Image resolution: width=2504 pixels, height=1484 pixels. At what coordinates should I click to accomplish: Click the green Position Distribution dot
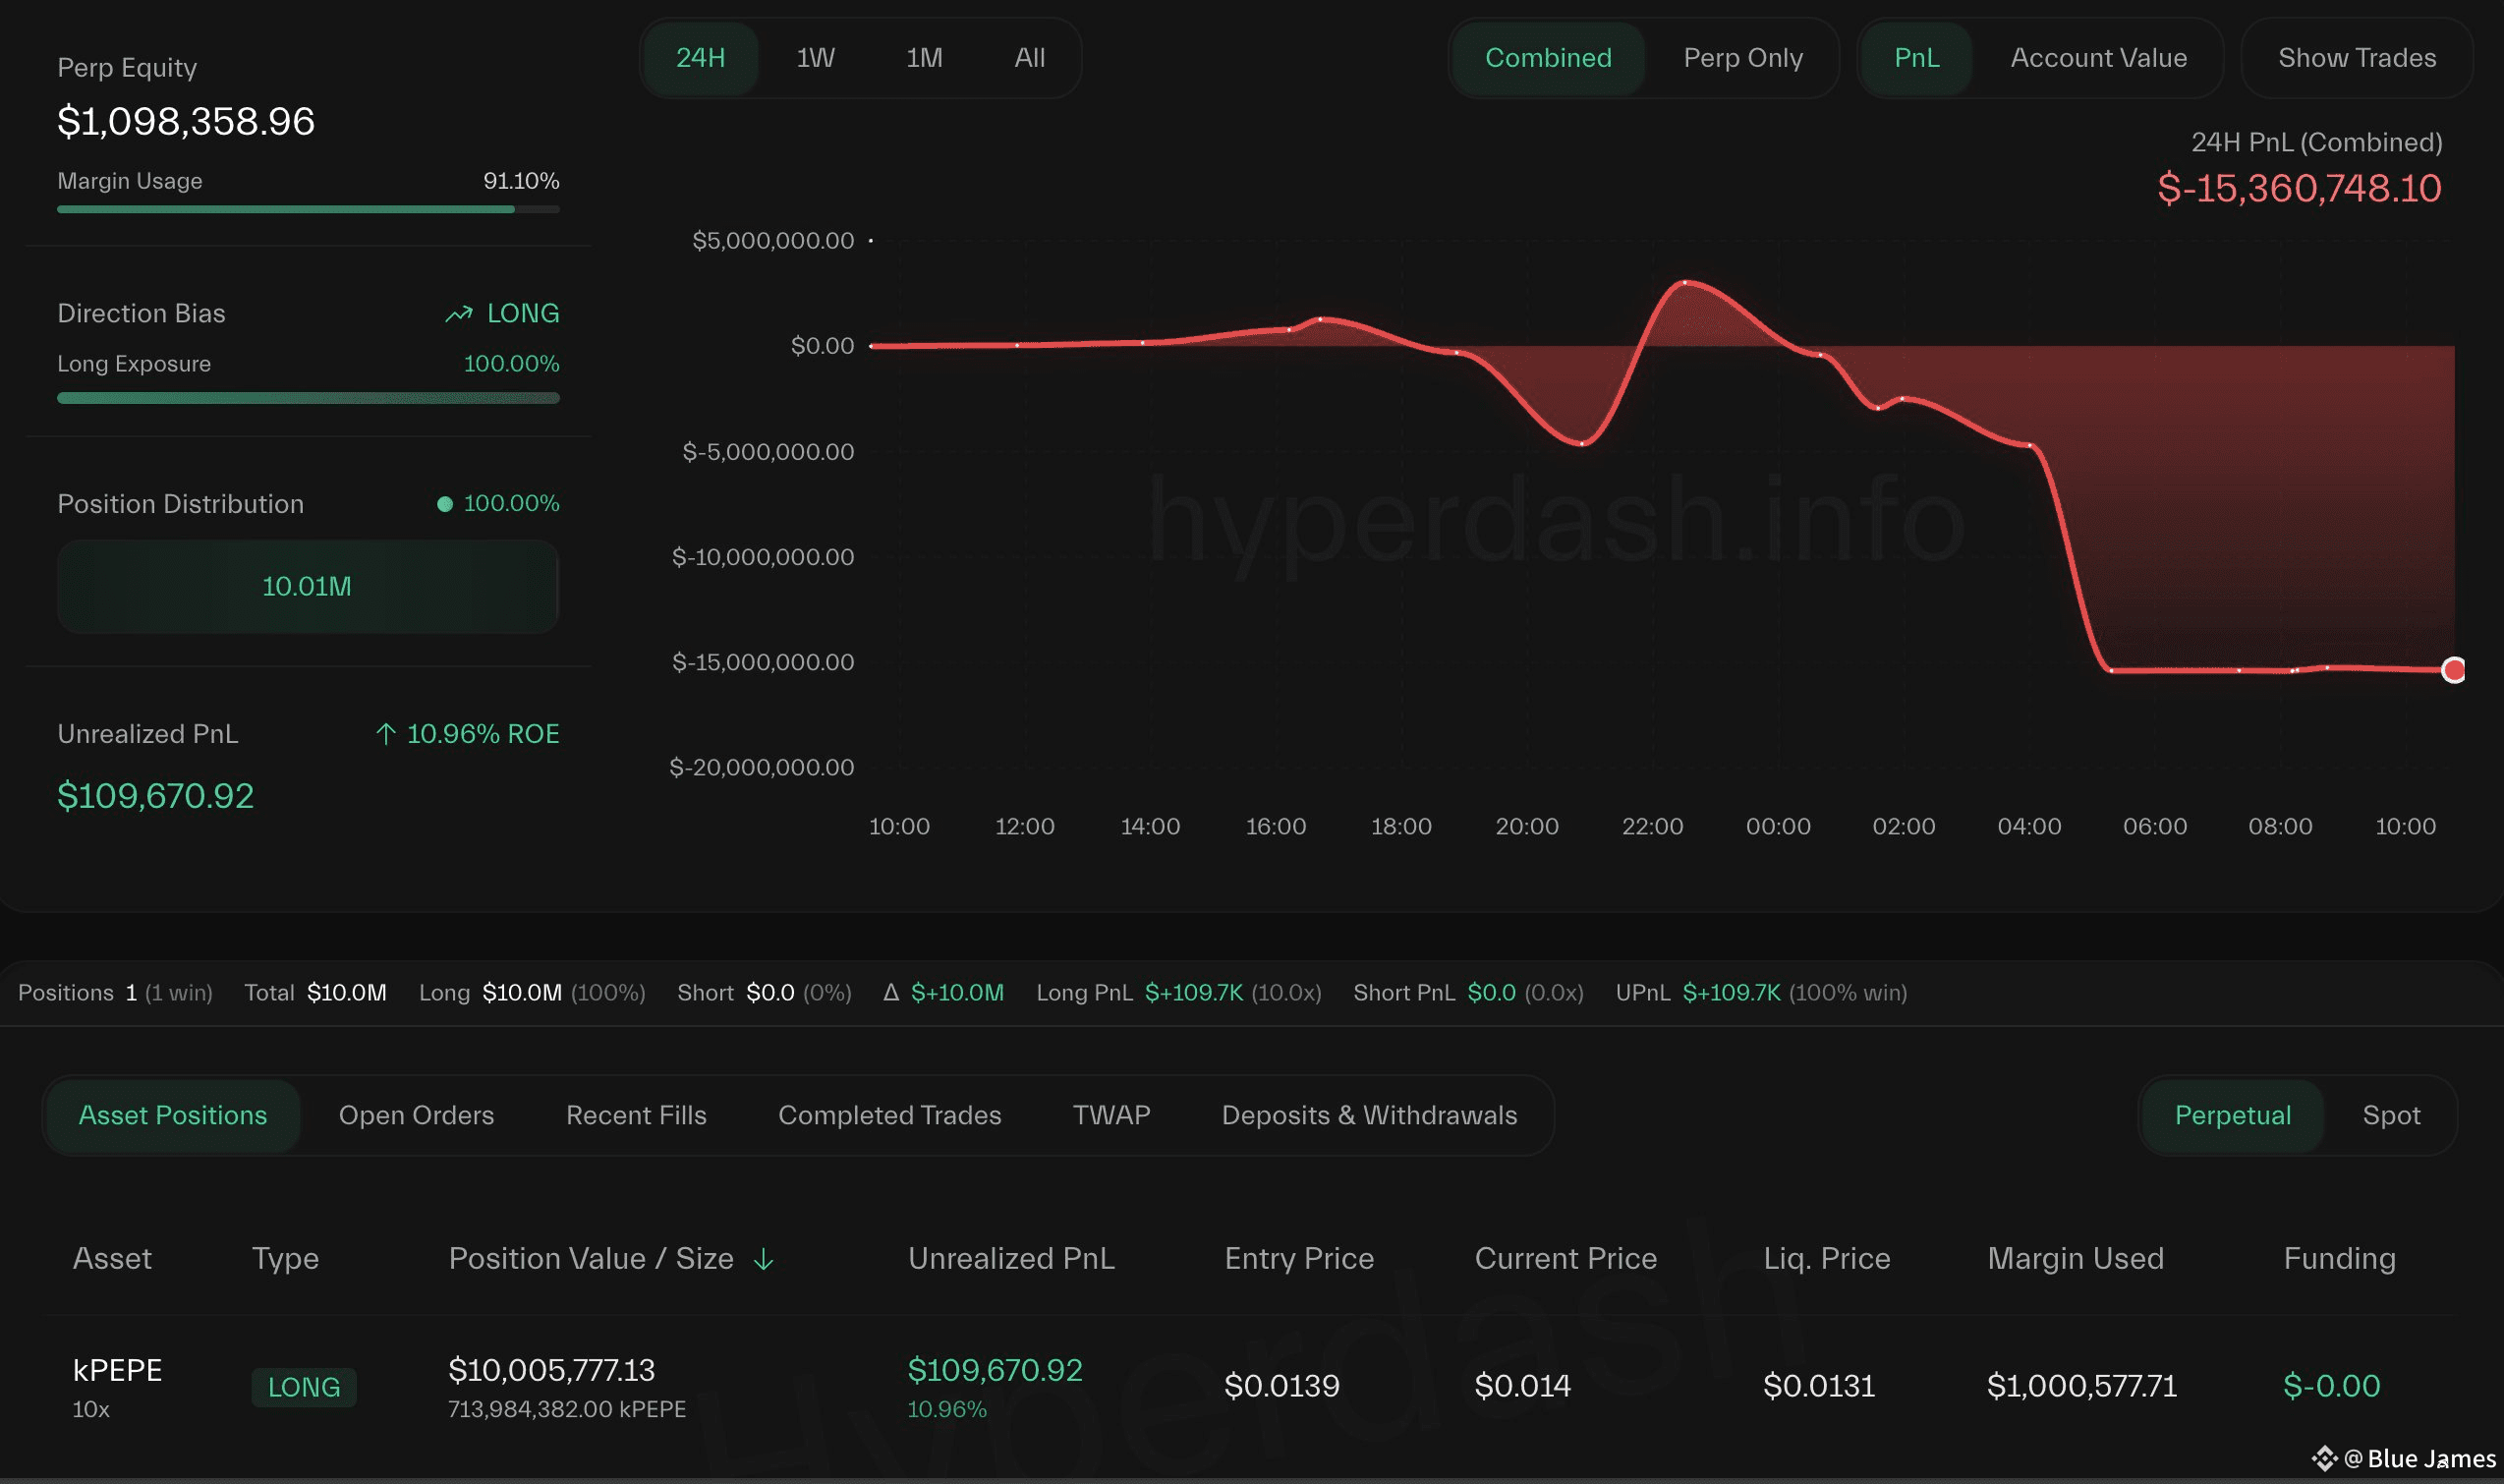[x=445, y=504]
